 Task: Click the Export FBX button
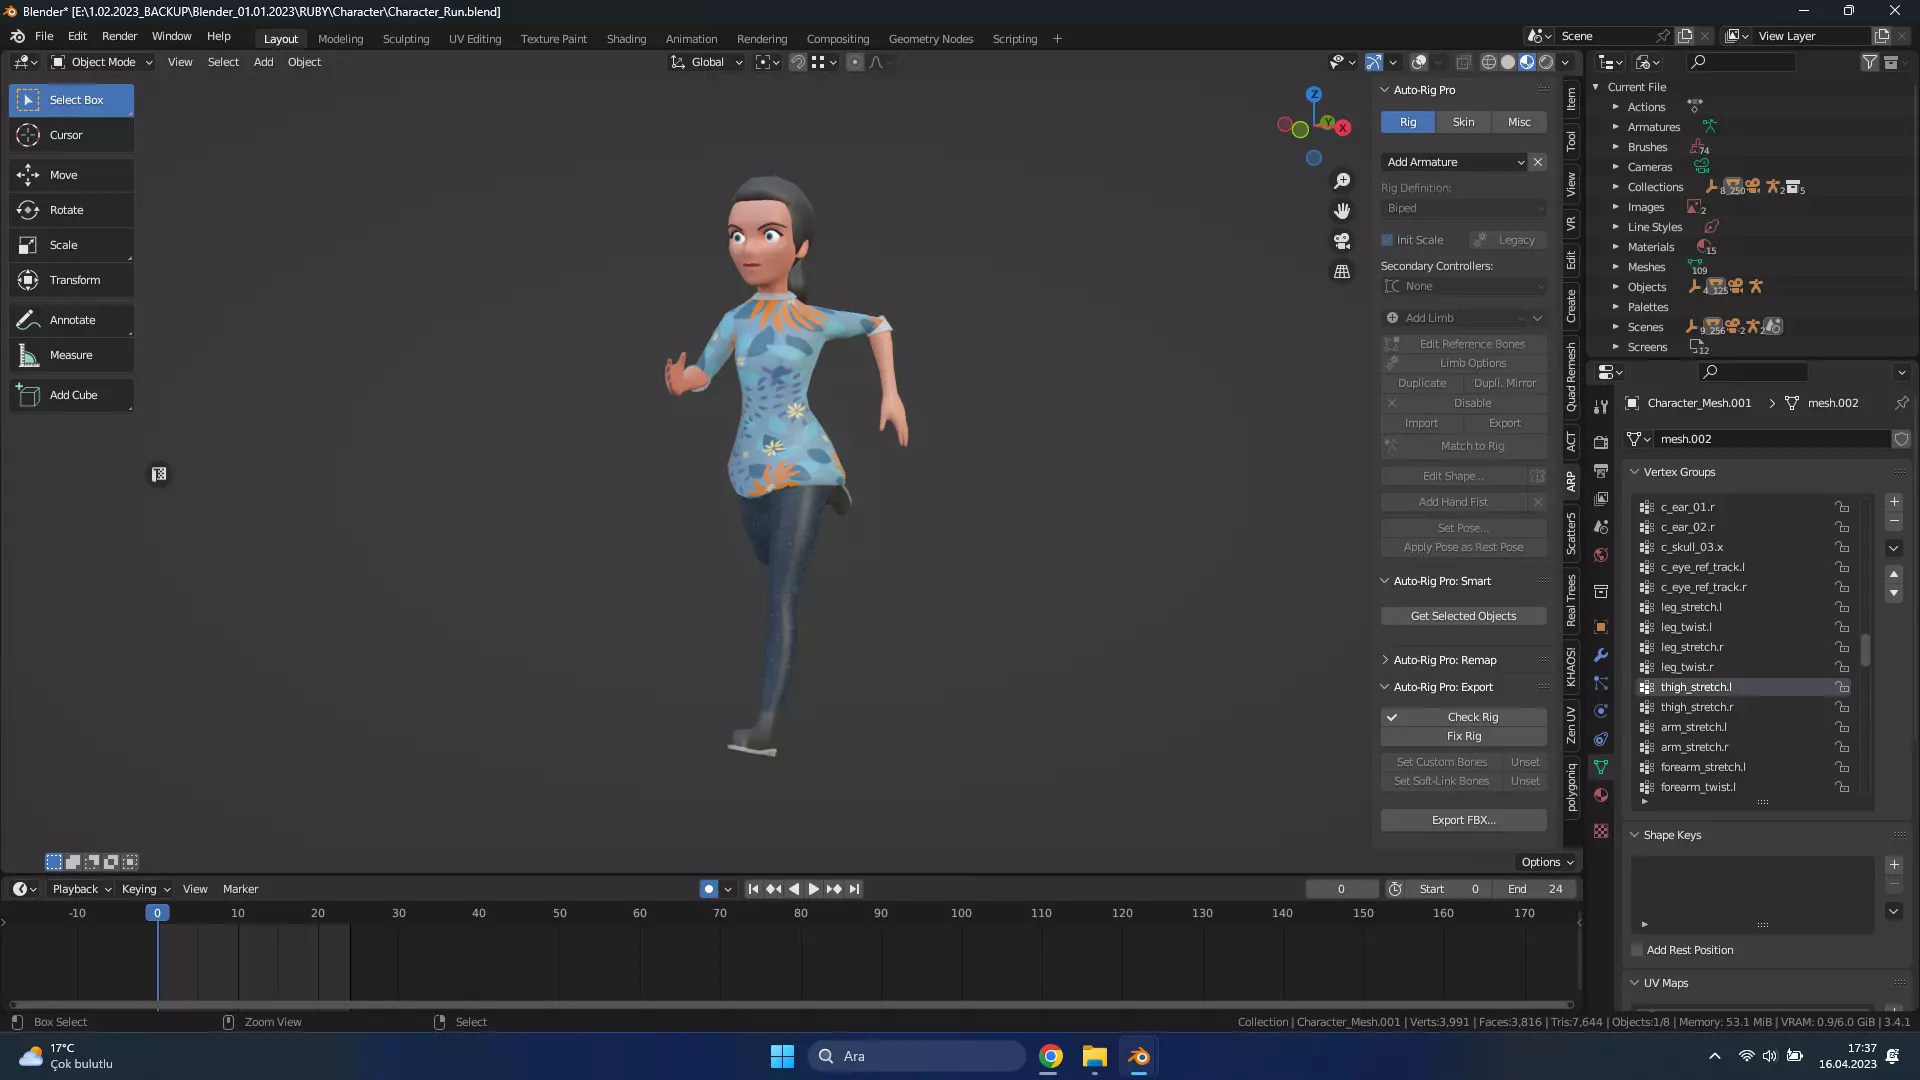pyautogui.click(x=1463, y=820)
